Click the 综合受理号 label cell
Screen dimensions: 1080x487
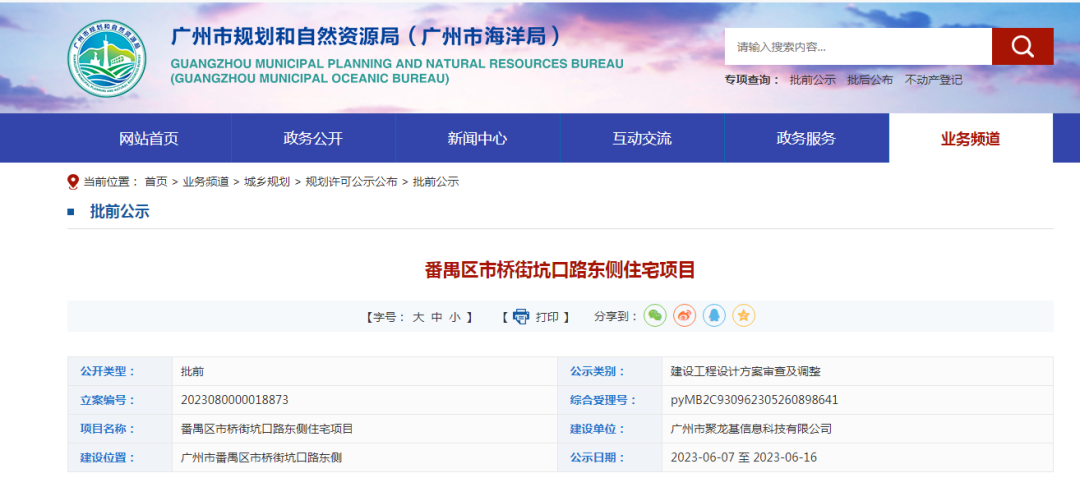610,400
